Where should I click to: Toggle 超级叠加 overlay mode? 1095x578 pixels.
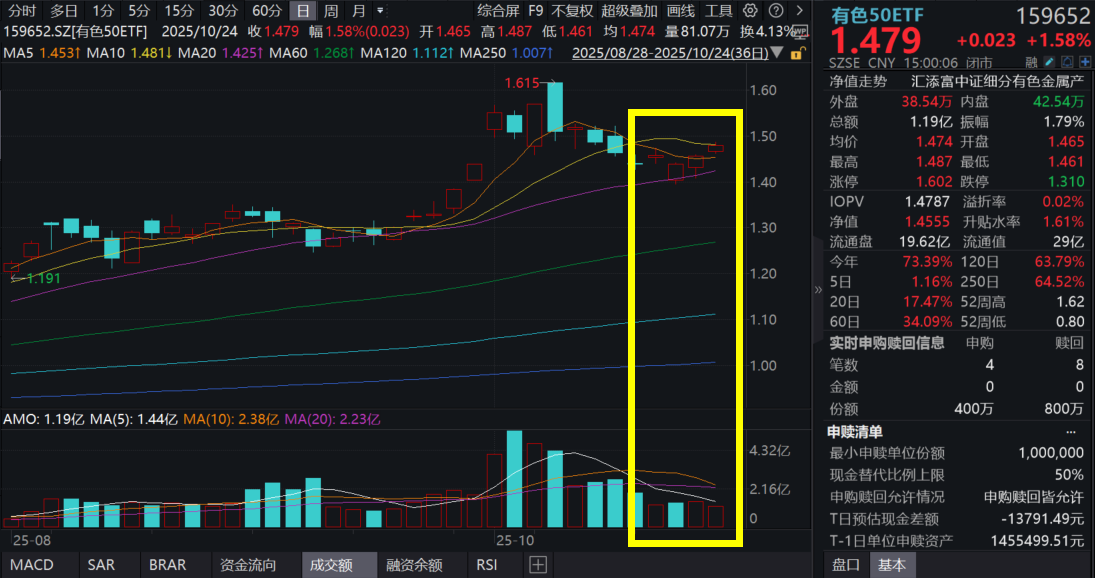[629, 12]
